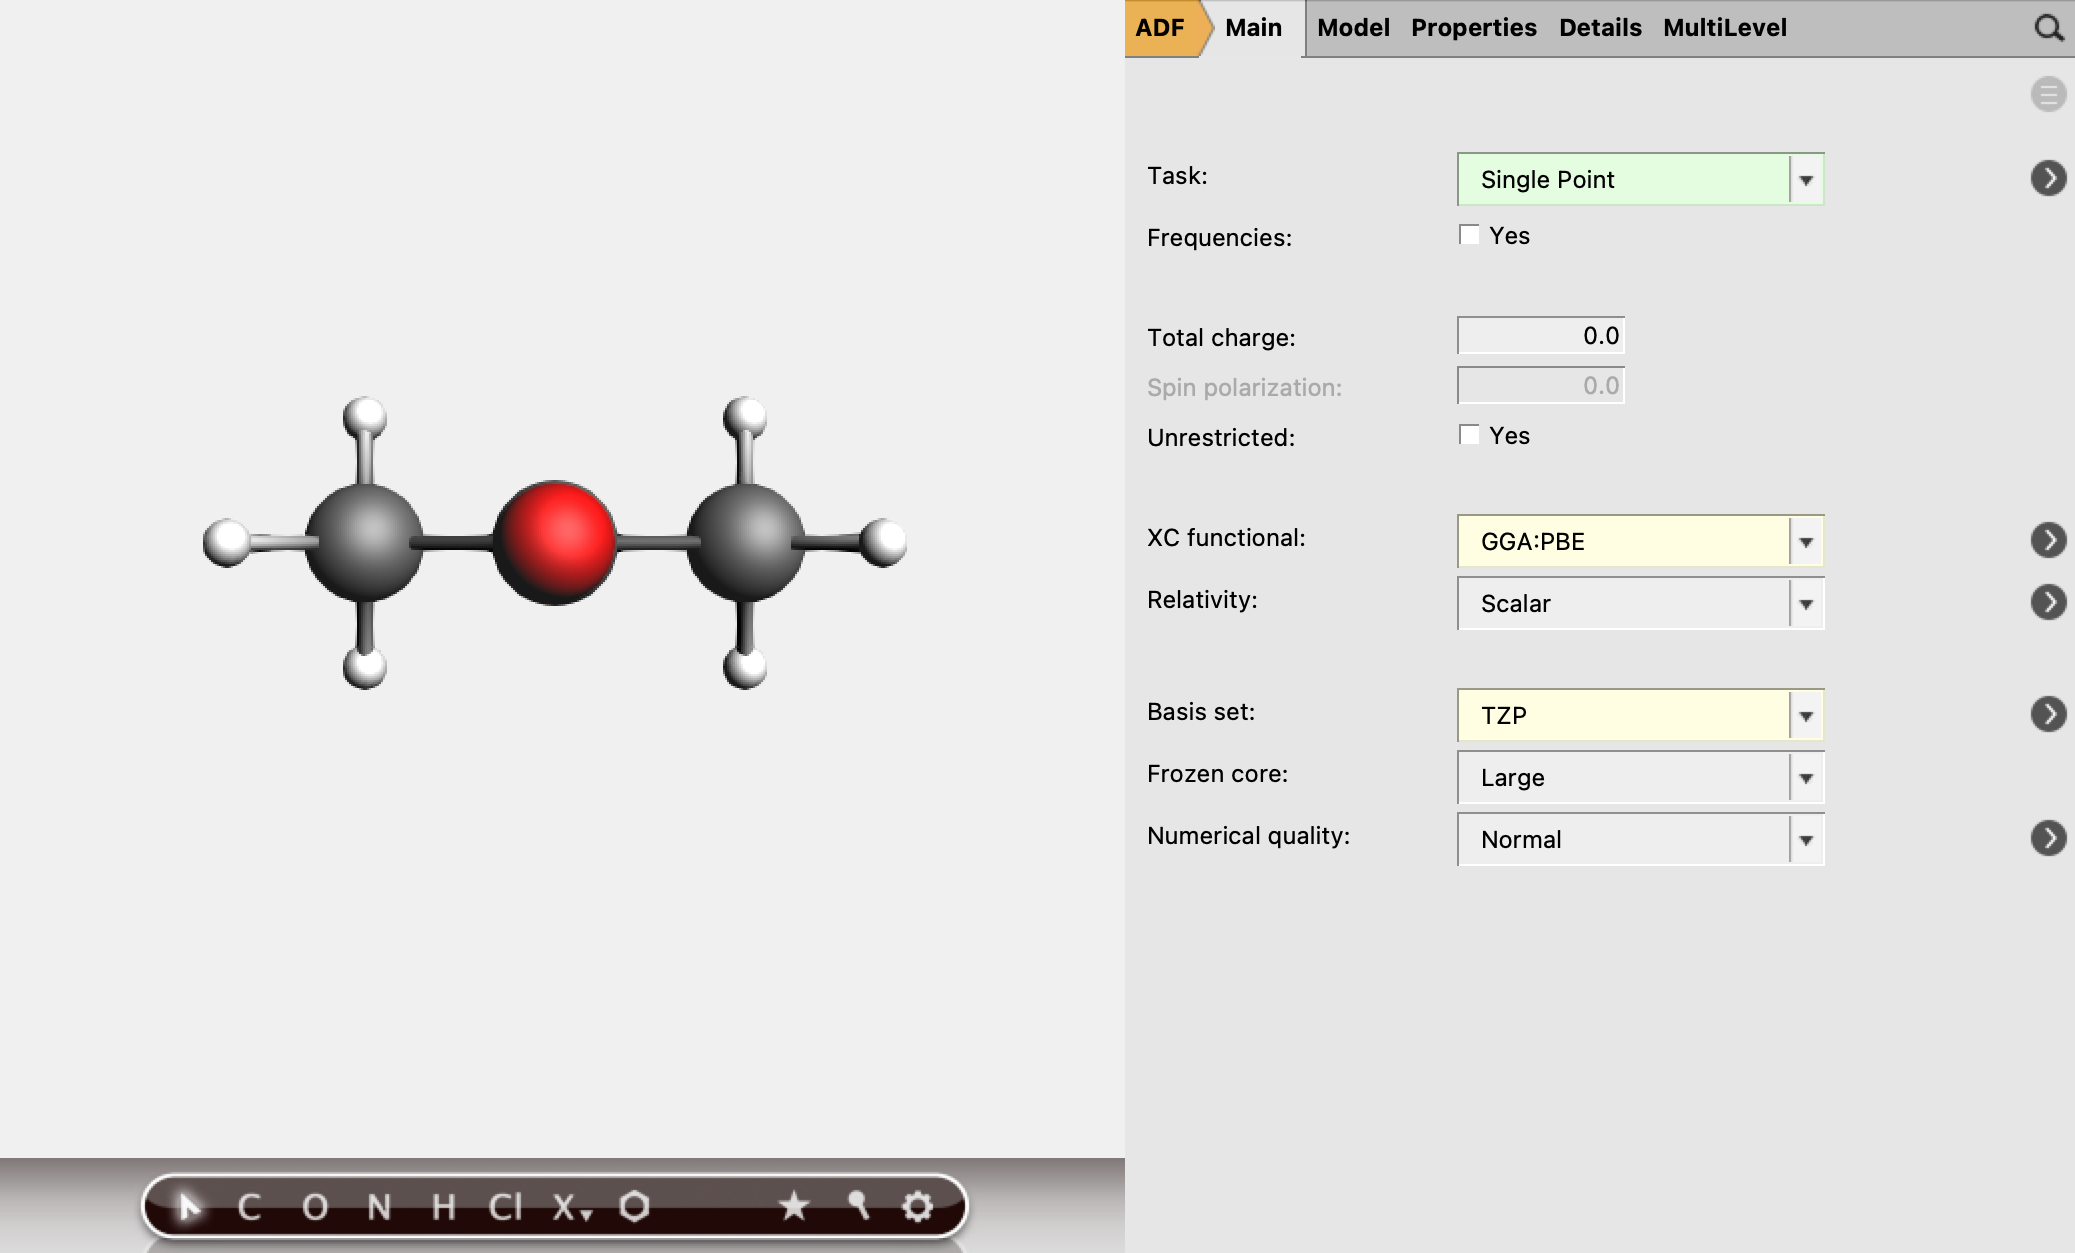Choose the Chlorine atom tool

coord(505,1207)
